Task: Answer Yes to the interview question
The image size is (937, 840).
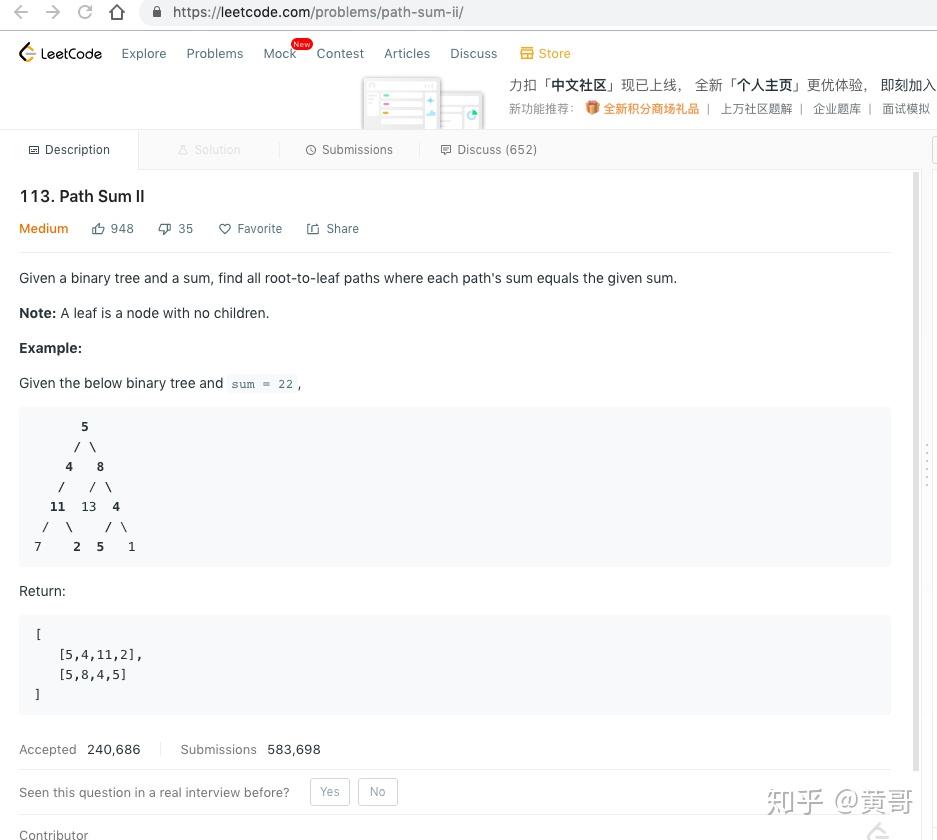Action: pyautogui.click(x=329, y=791)
